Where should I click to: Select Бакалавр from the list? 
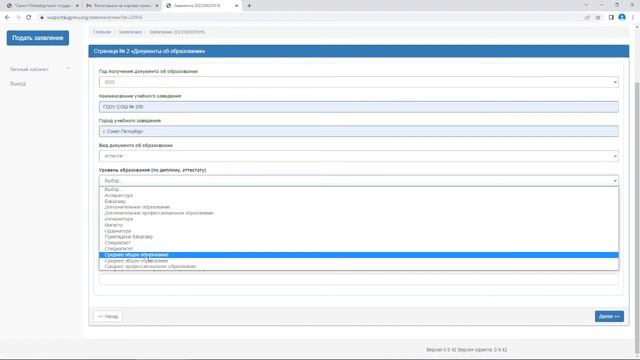click(x=359, y=201)
